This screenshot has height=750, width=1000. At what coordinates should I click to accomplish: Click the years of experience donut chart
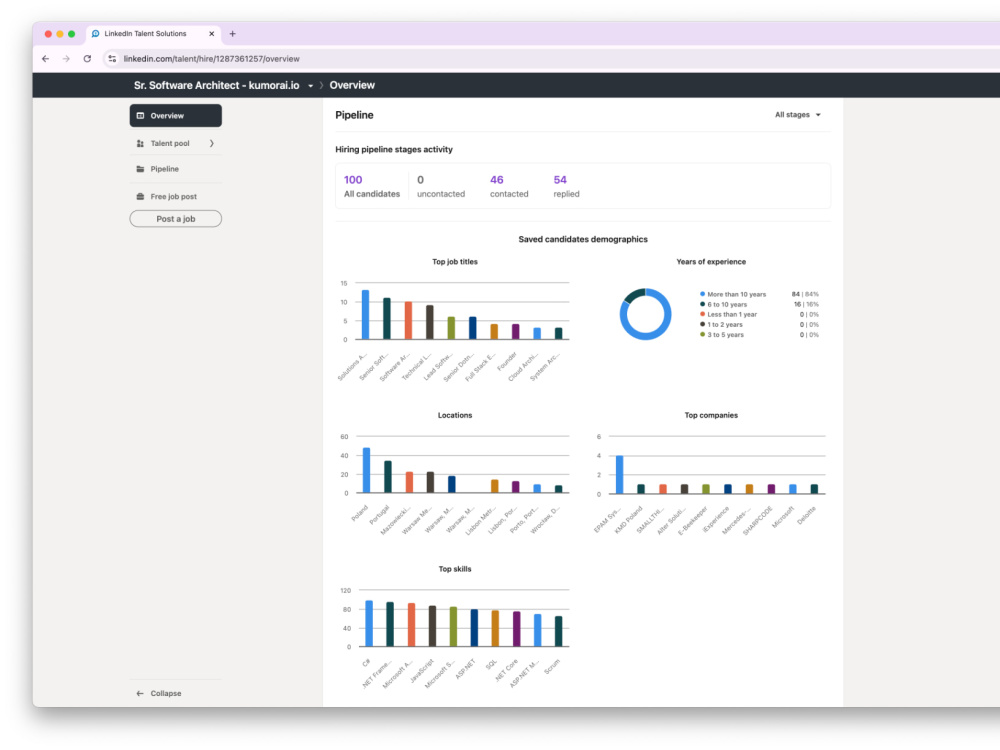tap(645, 314)
